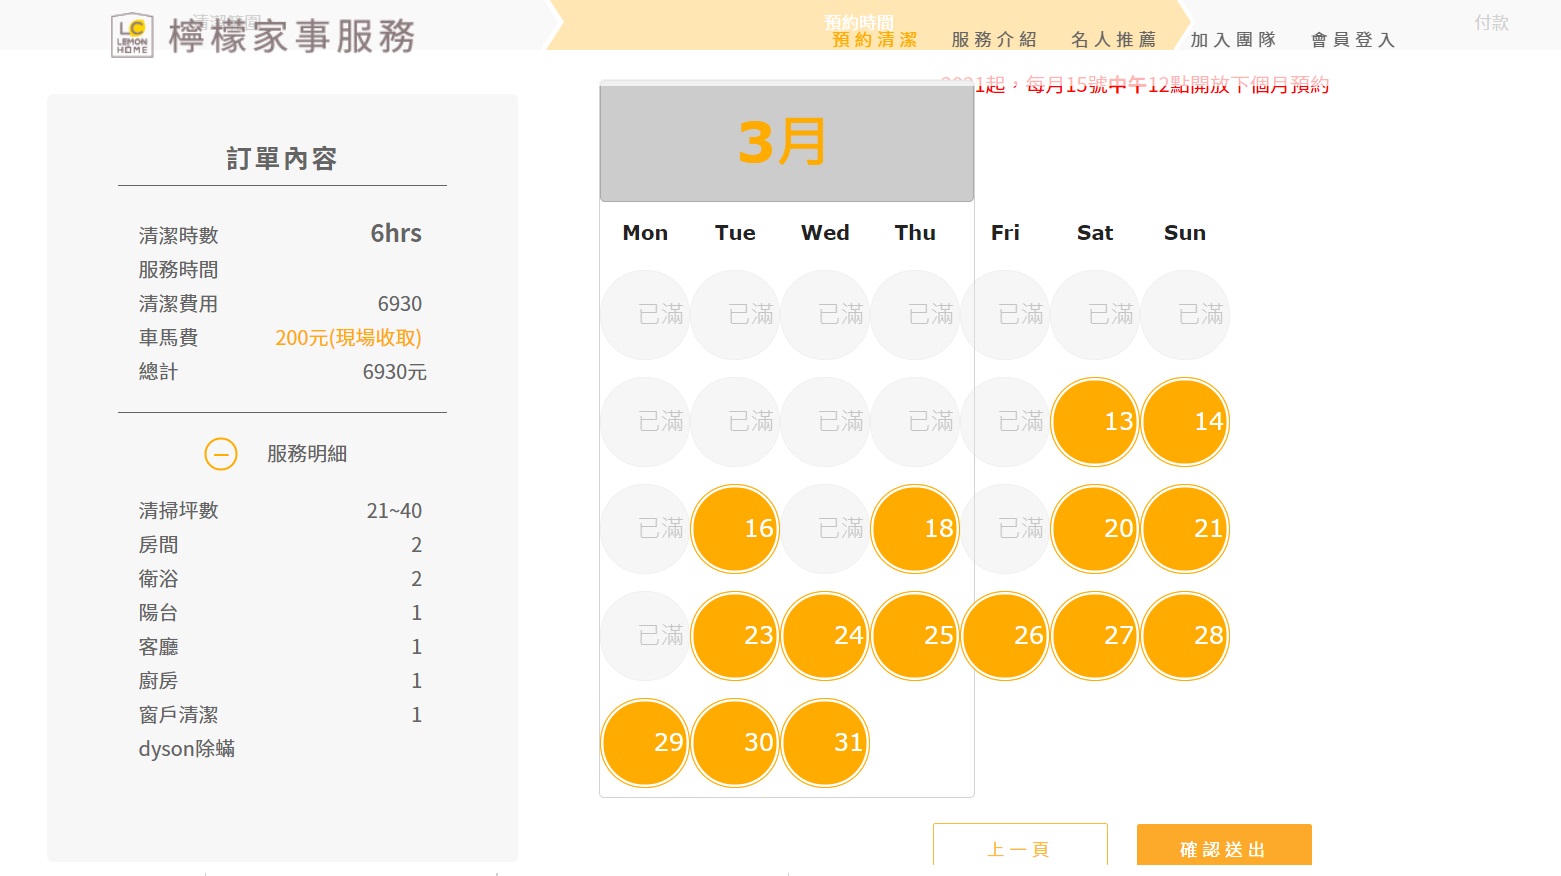Click the 窗戶清潔 service row
1561x876 pixels.
click(280, 715)
